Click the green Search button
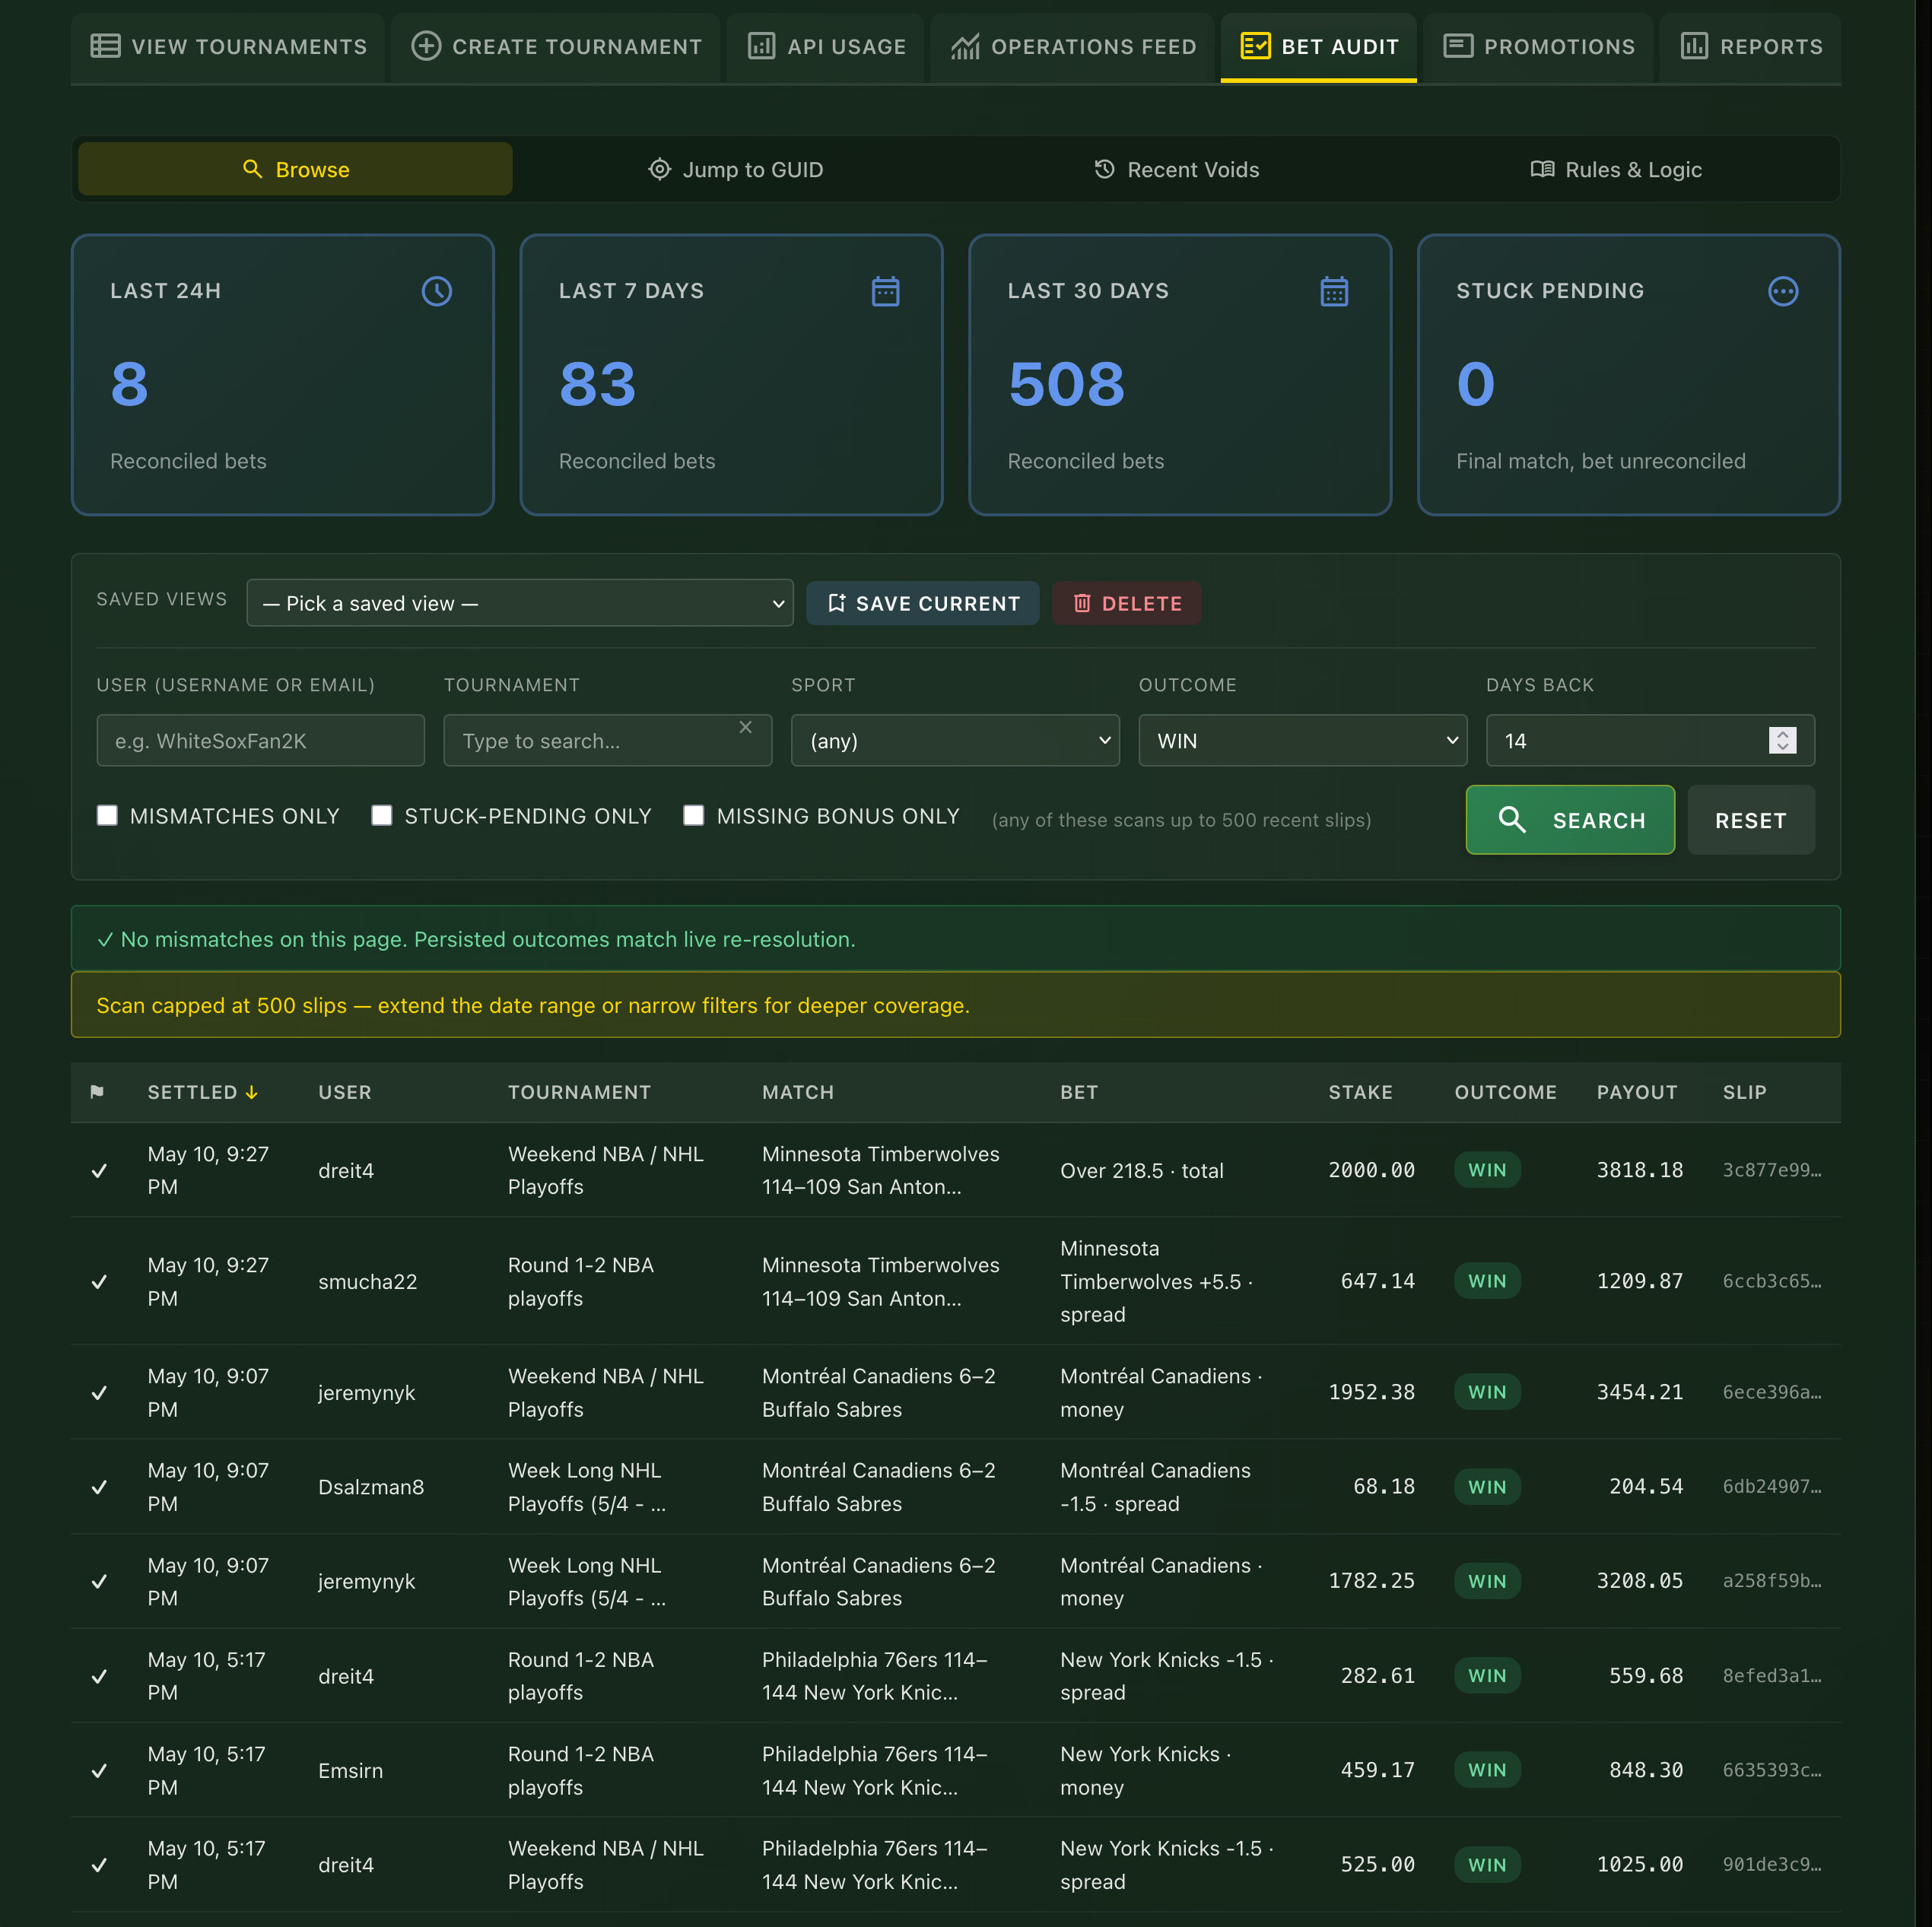This screenshot has height=1927, width=1932. tap(1570, 820)
